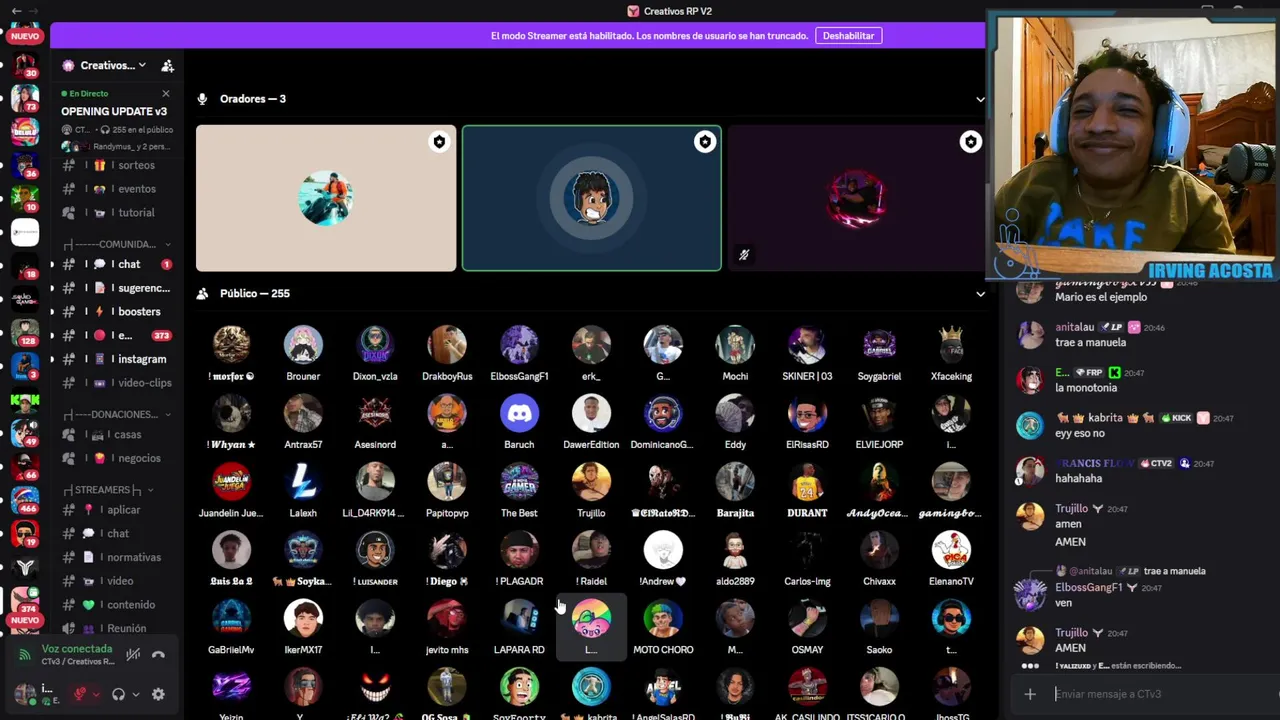The width and height of the screenshot is (1280, 720).
Task: Select the first speaker tile with jet-ski avatar
Action: (x=326, y=198)
